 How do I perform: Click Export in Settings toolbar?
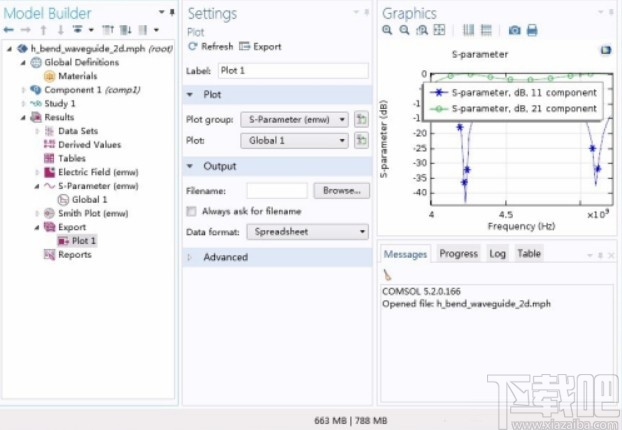click(x=261, y=46)
